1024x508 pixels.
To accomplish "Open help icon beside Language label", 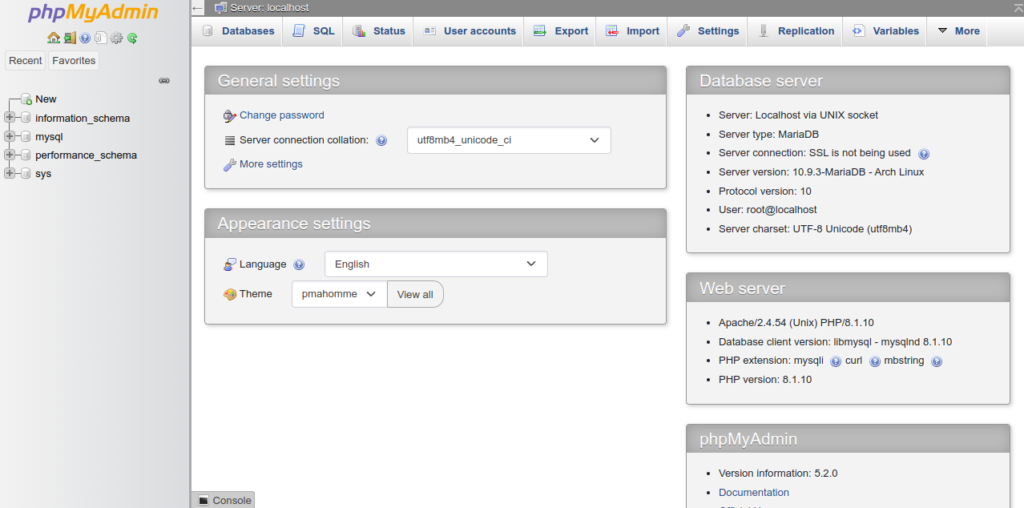I will (298, 264).
